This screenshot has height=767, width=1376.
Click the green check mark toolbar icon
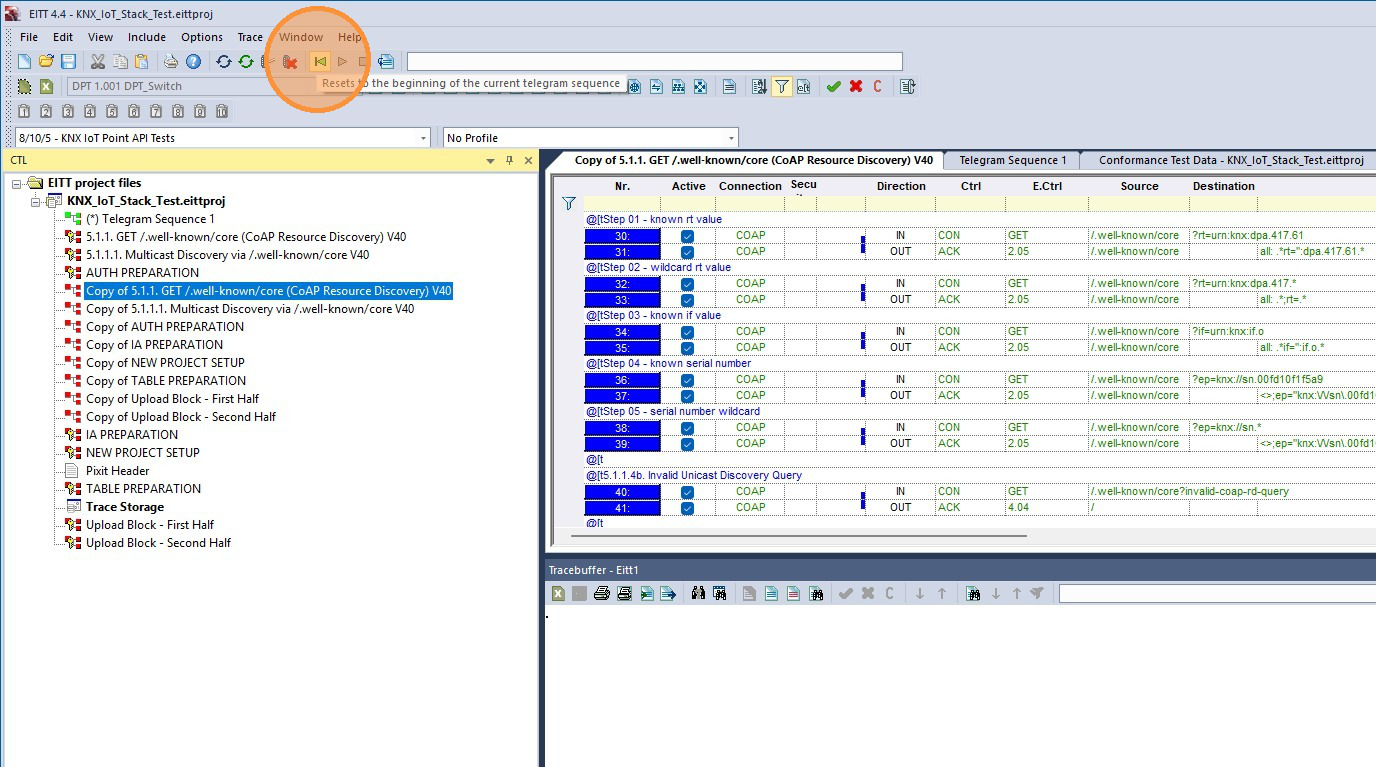coord(833,87)
